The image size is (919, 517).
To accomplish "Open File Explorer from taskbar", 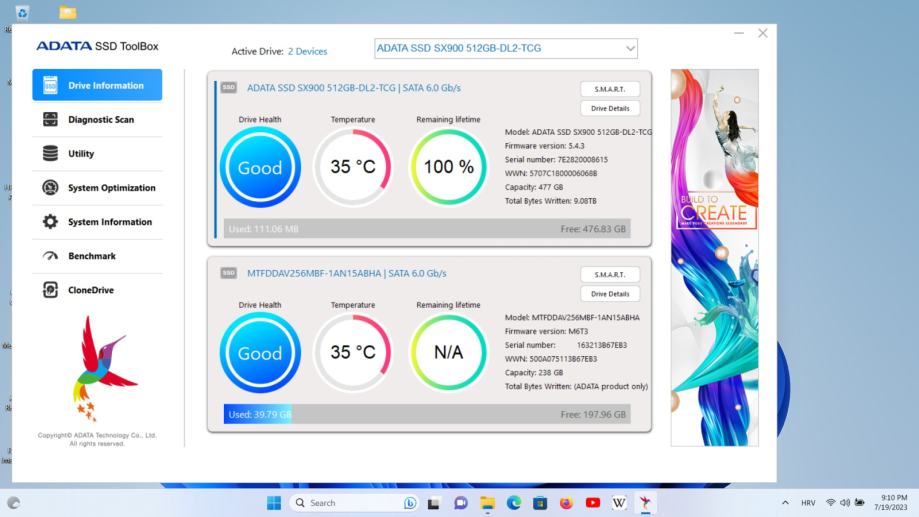I will 487,503.
